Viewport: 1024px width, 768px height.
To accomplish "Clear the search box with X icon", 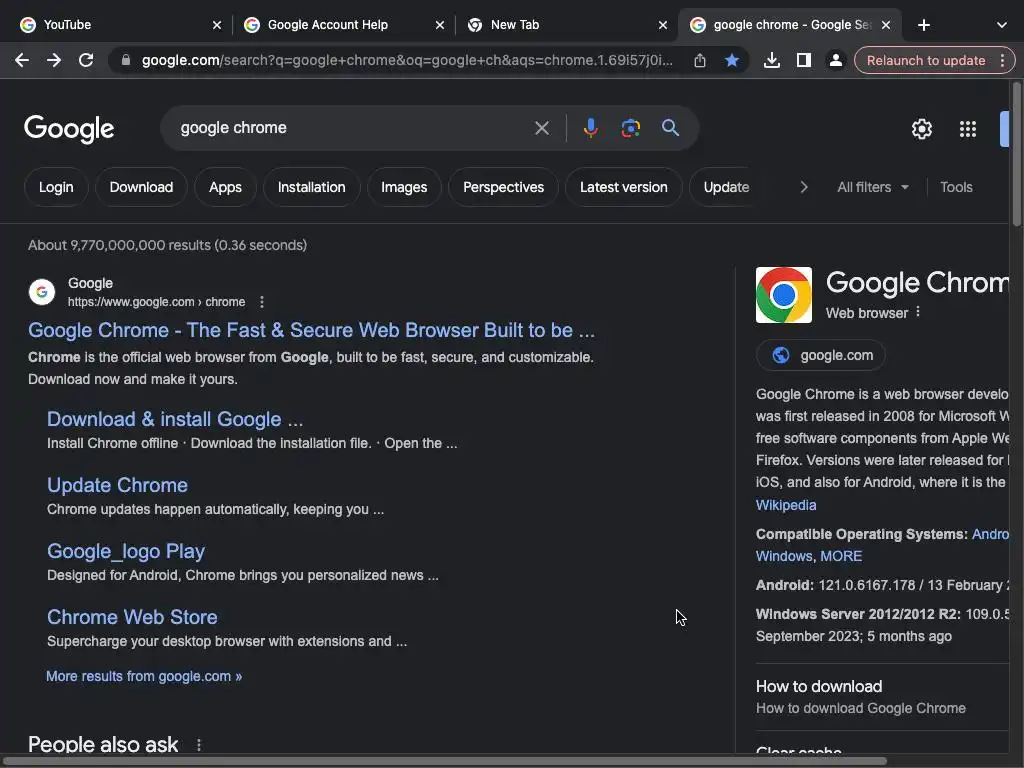I will pos(541,128).
